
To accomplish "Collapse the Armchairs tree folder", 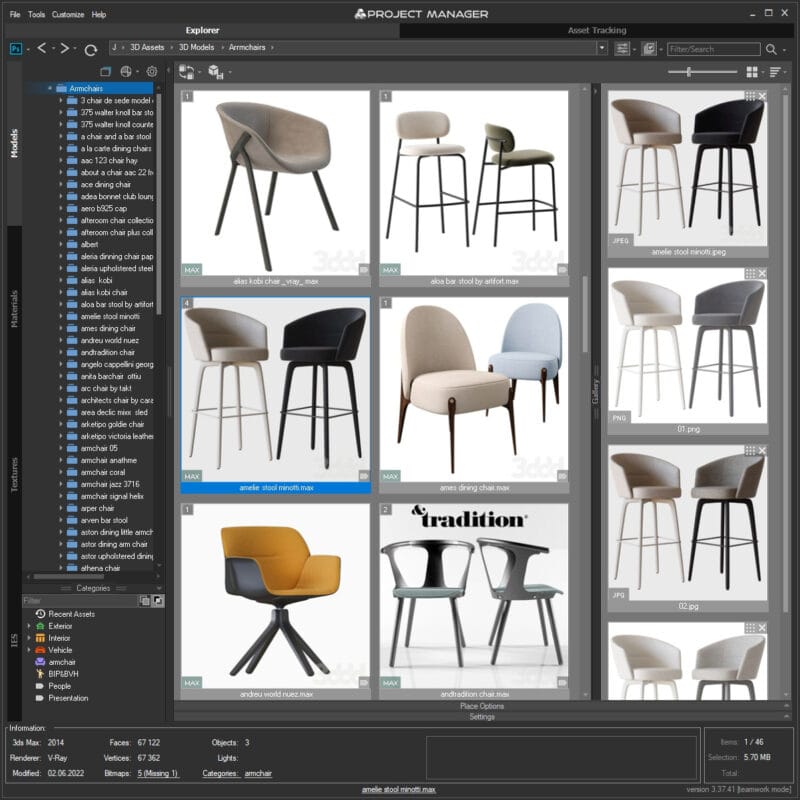I will (50, 88).
